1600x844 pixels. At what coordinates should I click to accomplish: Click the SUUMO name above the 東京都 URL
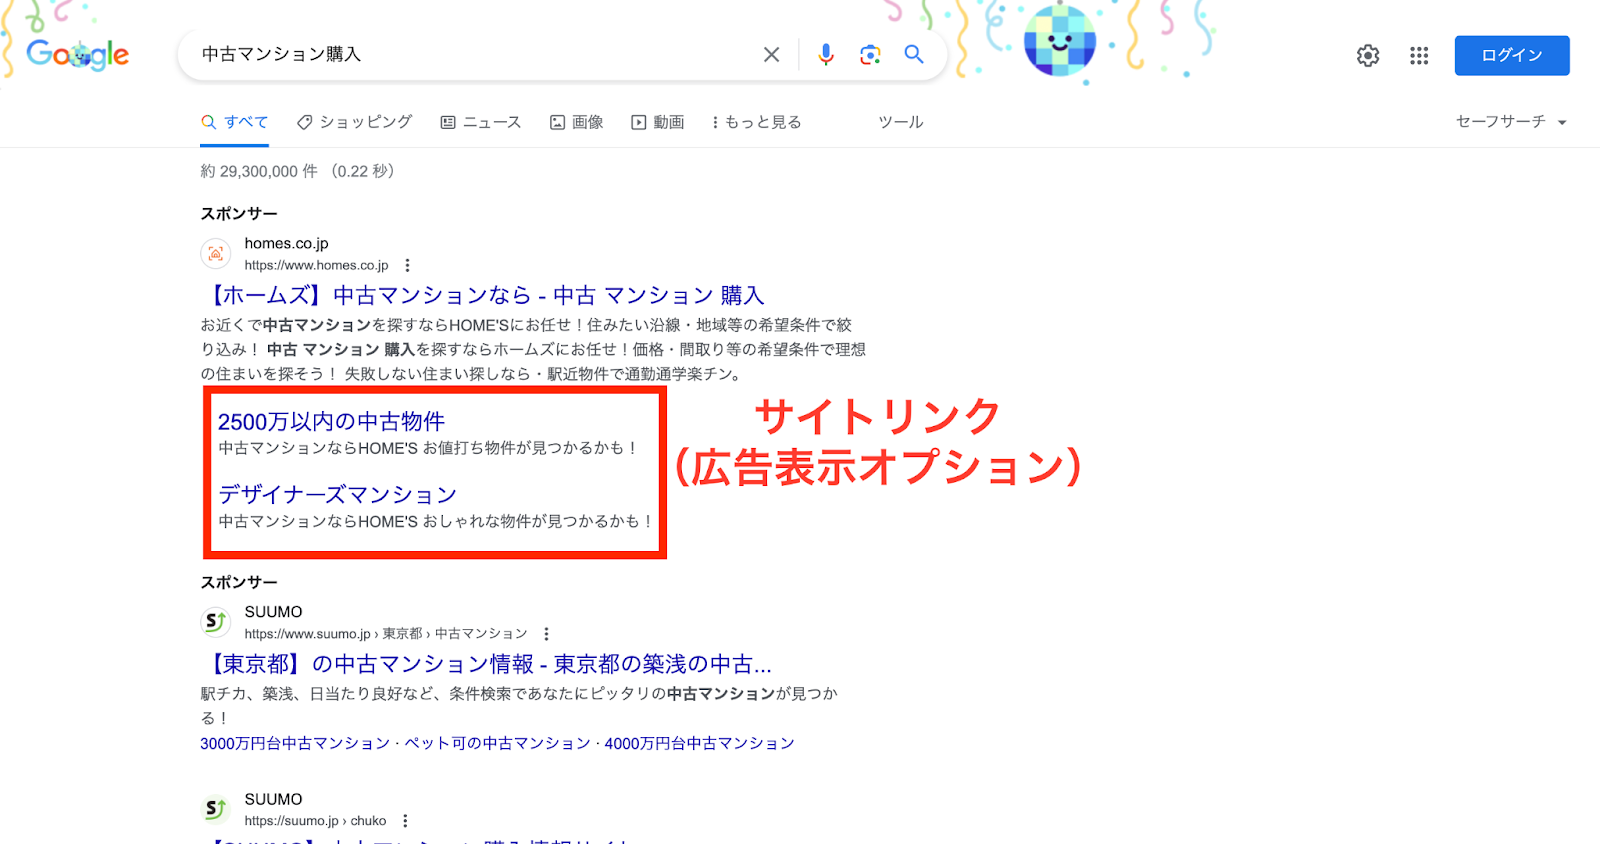point(274,612)
